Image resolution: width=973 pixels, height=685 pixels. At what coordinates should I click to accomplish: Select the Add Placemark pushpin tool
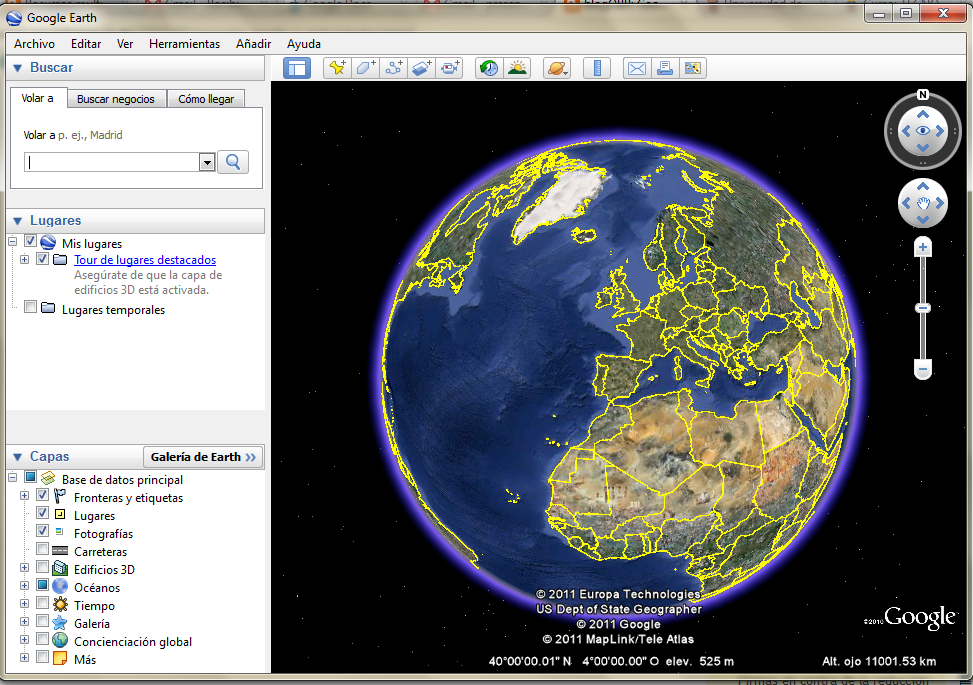[336, 68]
